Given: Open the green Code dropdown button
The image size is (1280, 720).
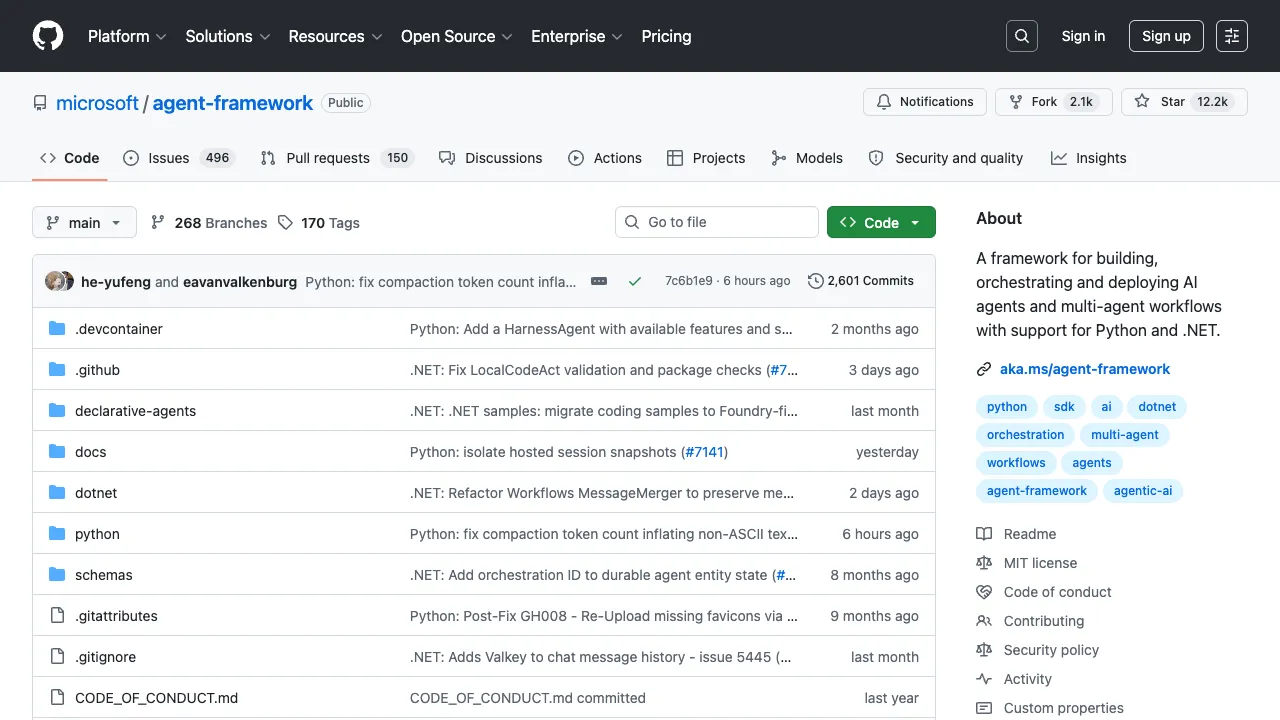Looking at the screenshot, I should point(881,222).
